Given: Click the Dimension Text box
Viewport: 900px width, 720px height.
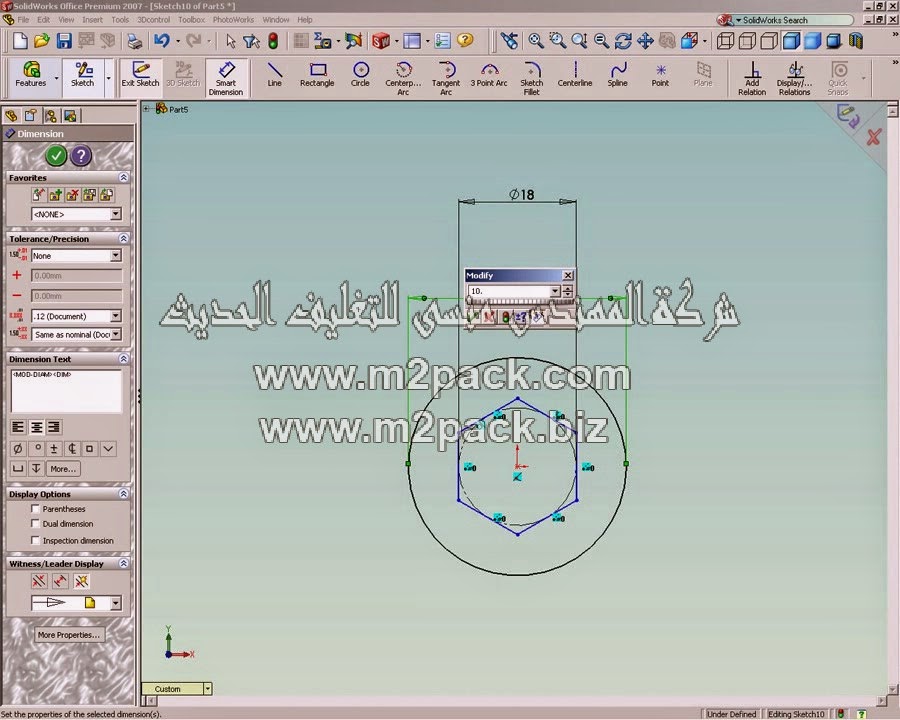Looking at the screenshot, I should [x=66, y=390].
